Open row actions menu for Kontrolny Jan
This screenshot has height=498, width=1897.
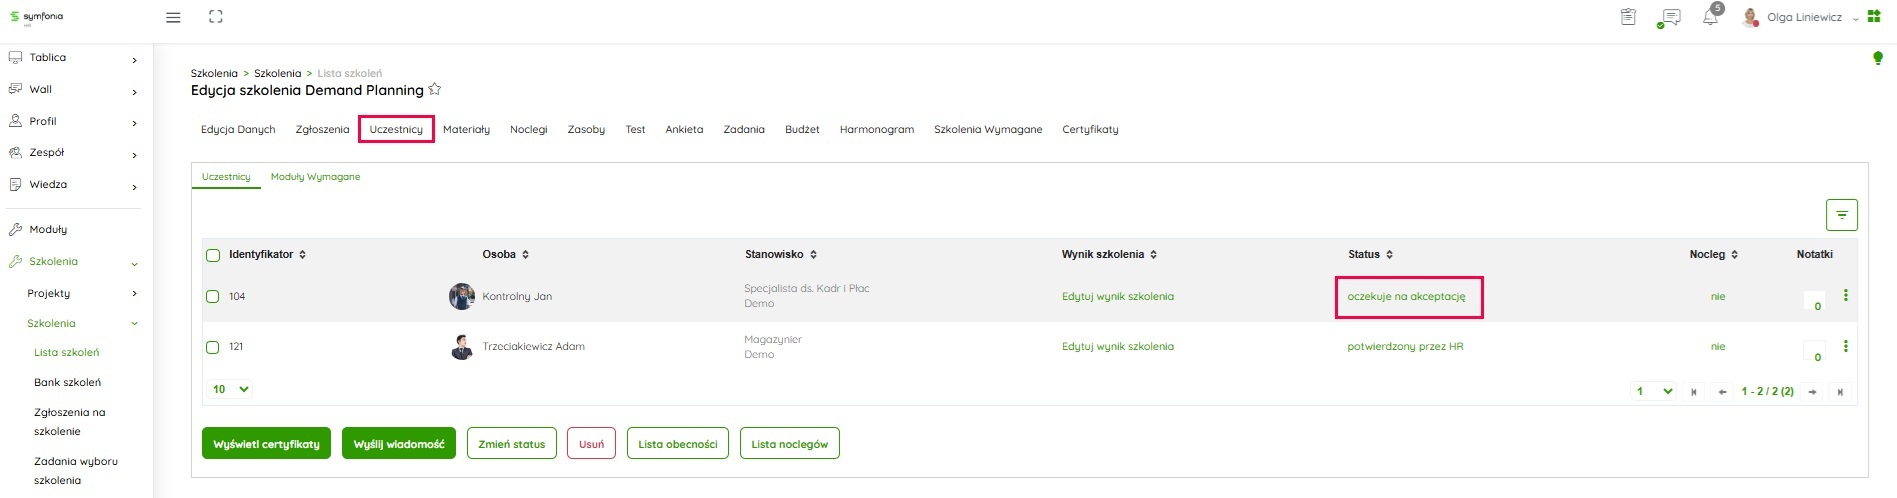[x=1845, y=296]
